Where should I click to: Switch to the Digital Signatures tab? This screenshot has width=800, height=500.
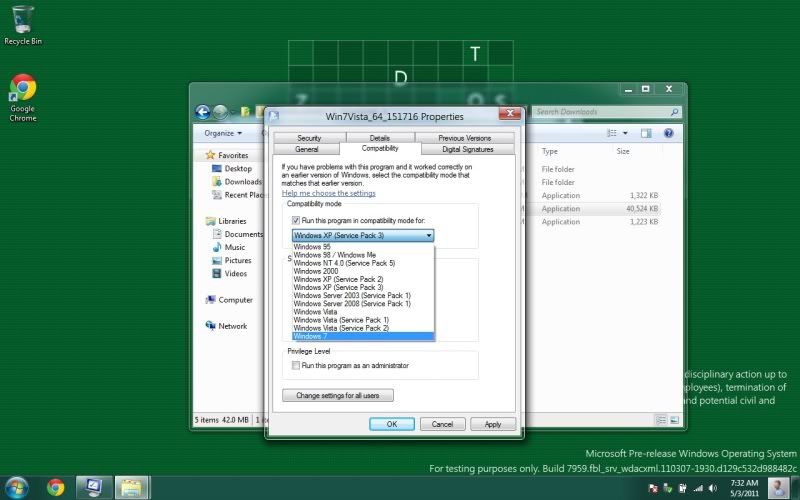[x=468, y=149]
